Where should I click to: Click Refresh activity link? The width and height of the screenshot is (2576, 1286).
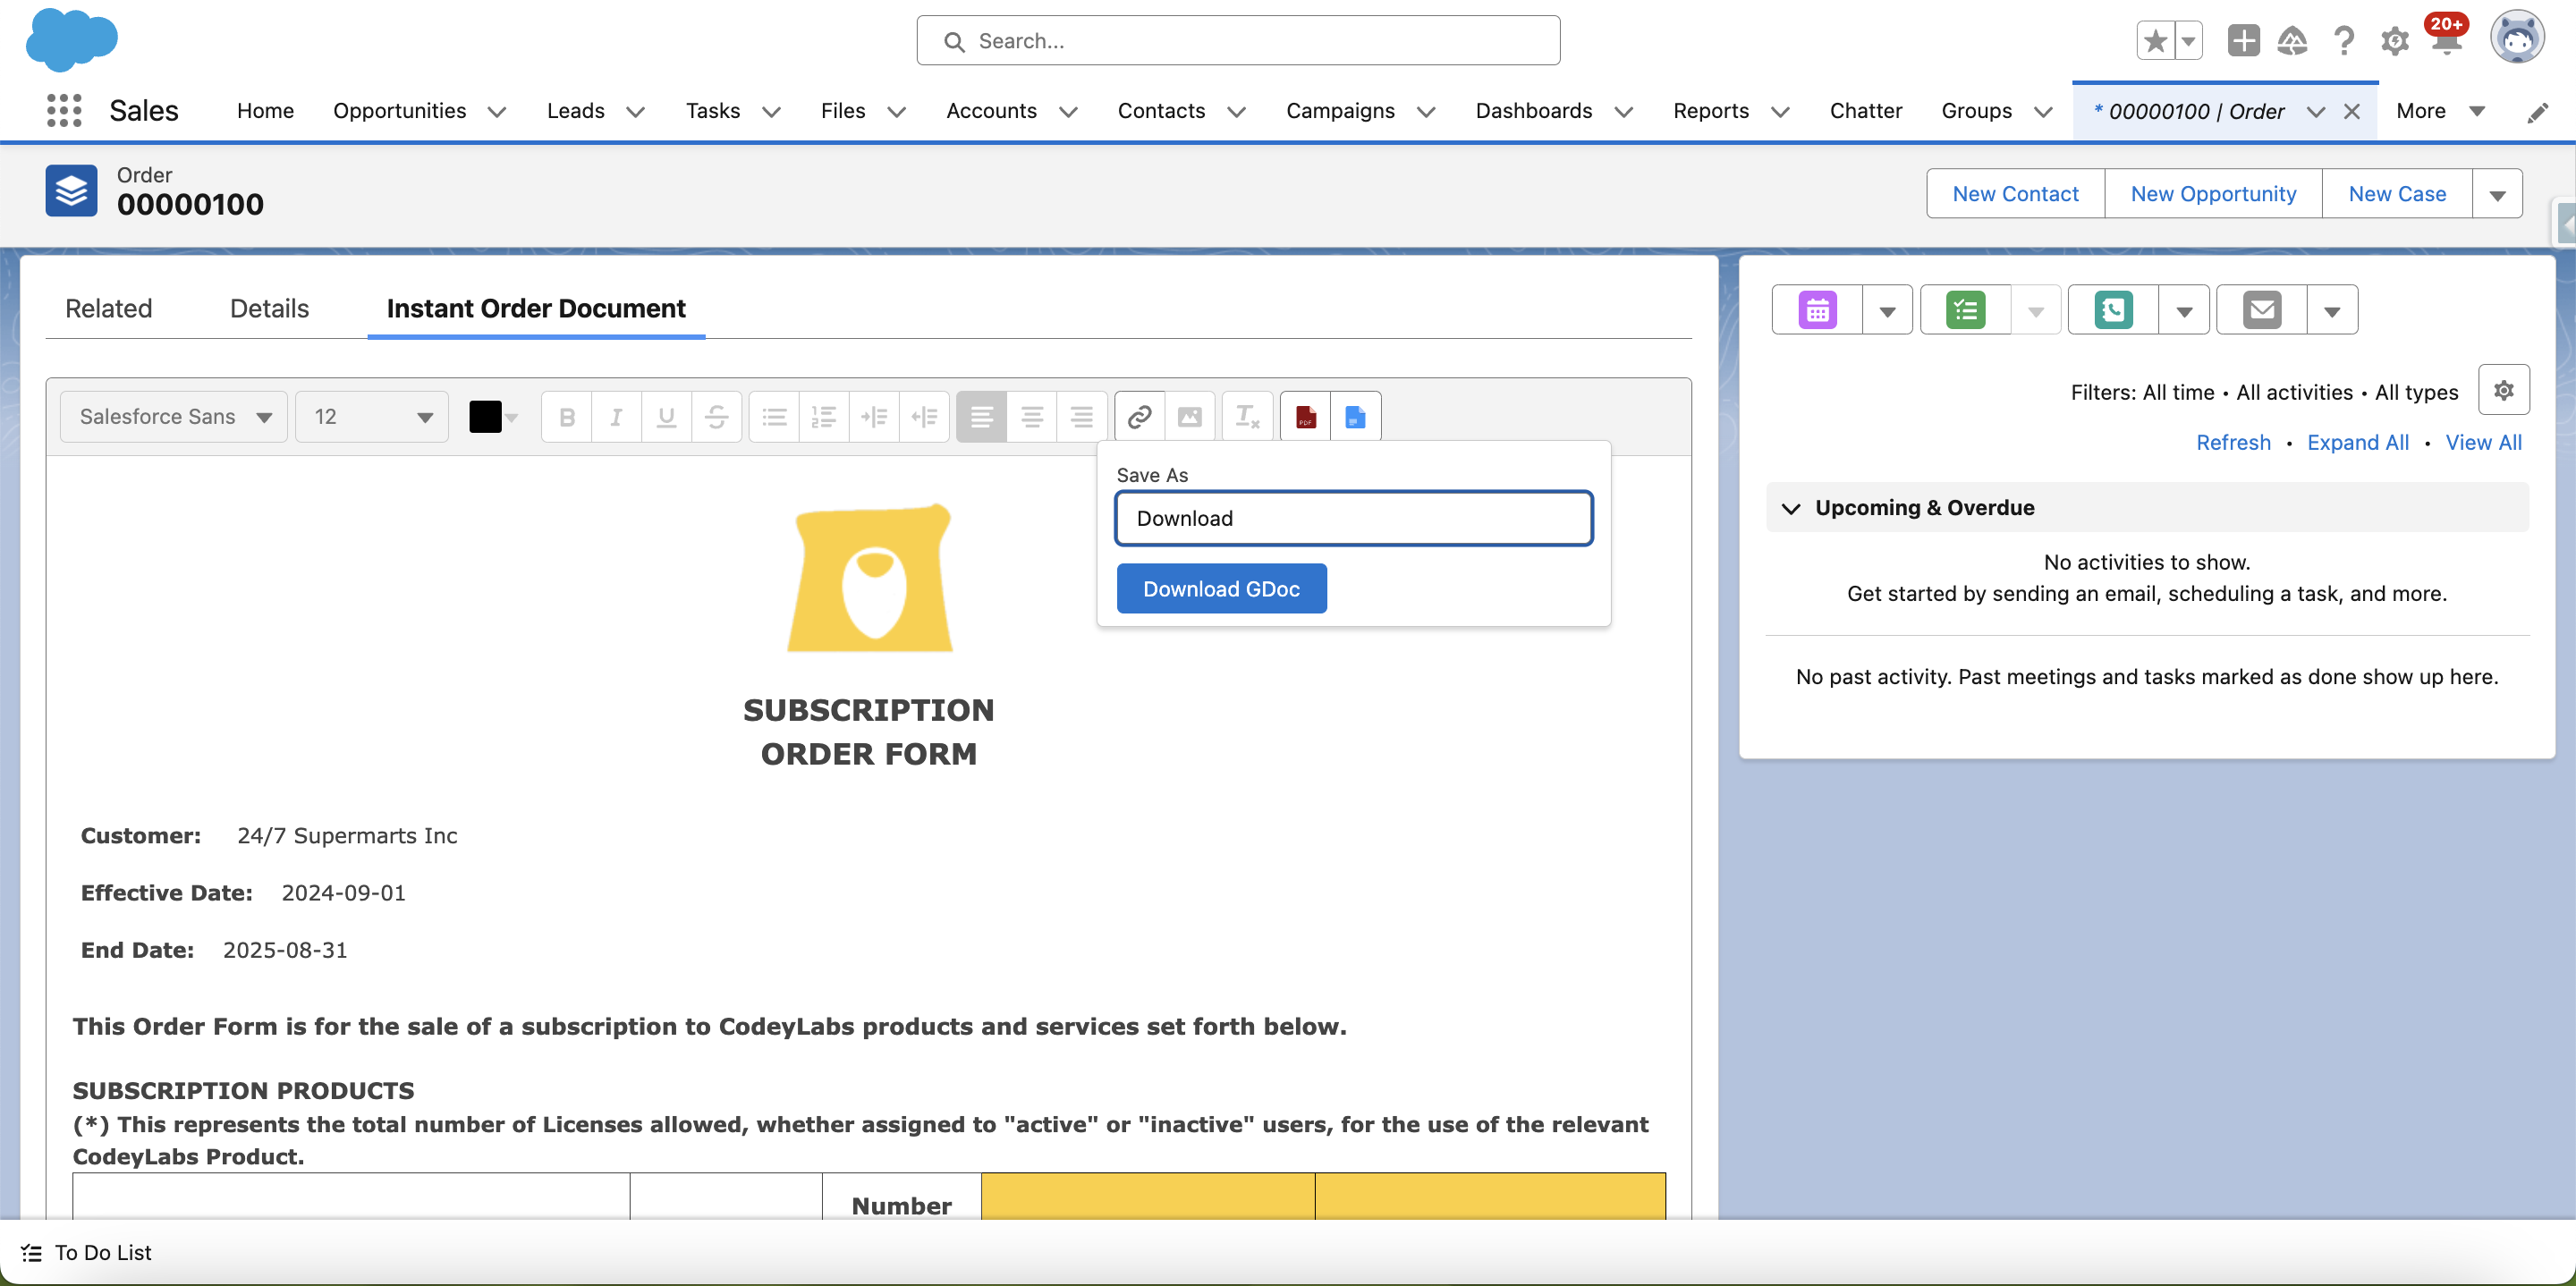tap(2233, 443)
